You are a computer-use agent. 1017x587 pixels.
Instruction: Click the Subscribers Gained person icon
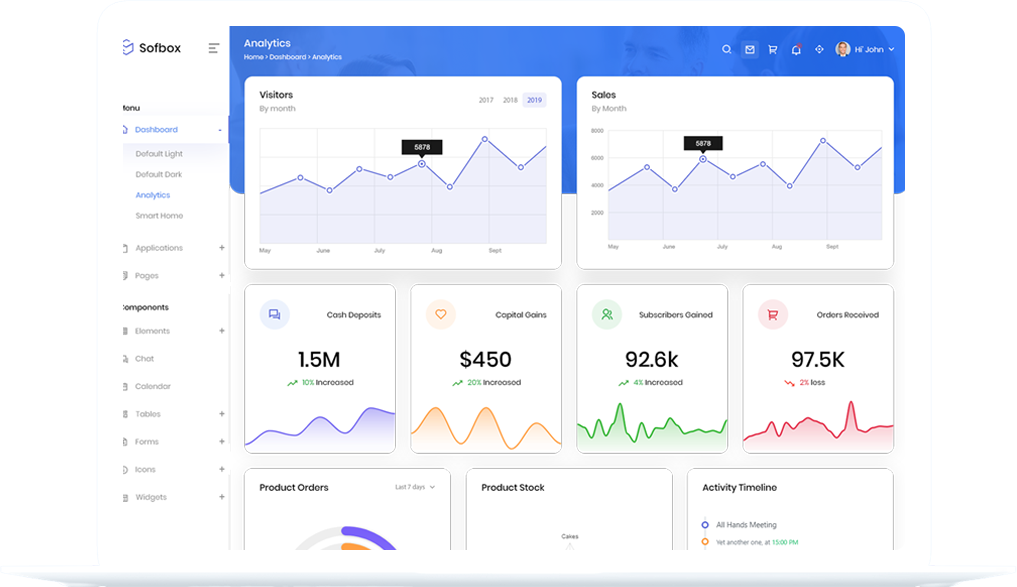click(605, 314)
